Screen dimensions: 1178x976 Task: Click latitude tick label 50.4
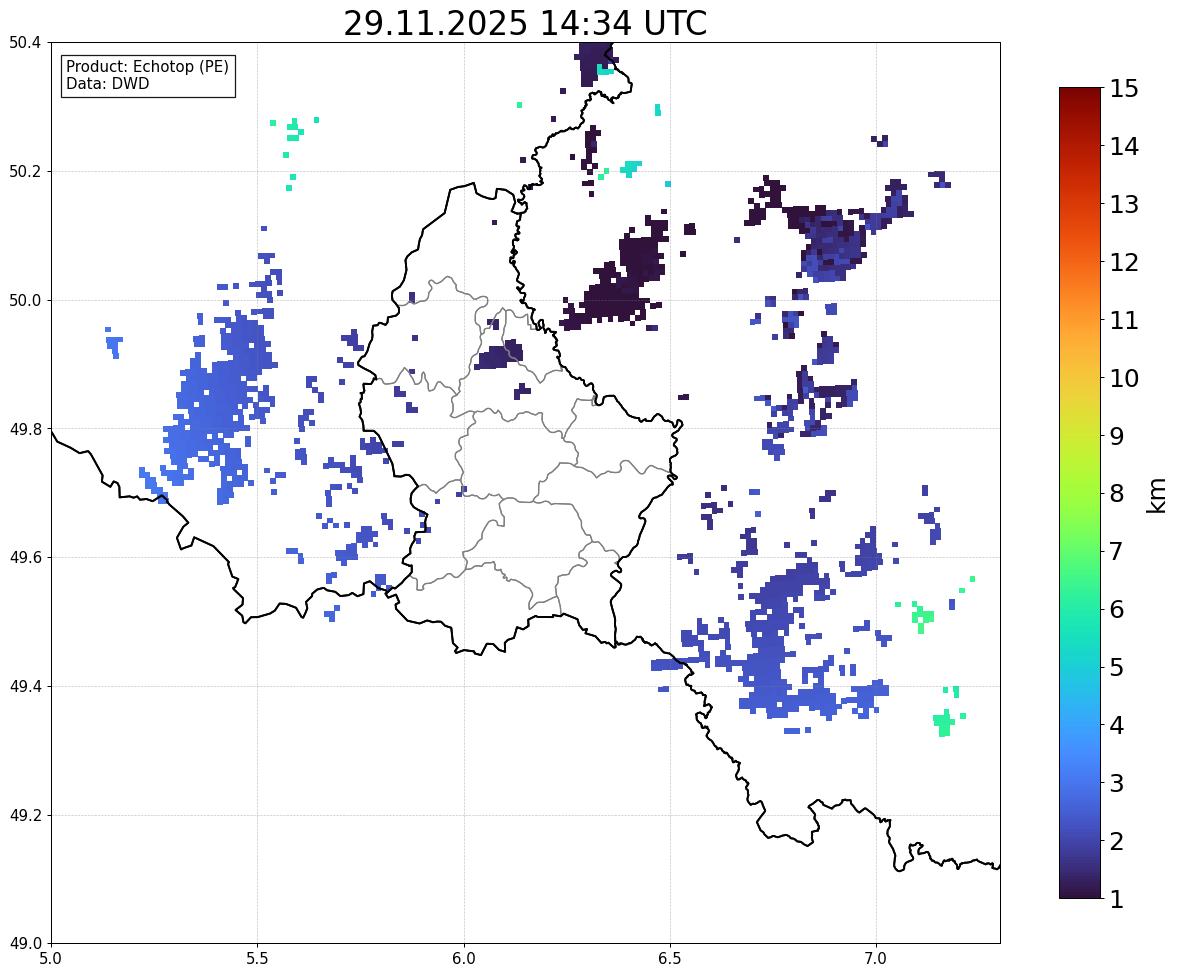(x=25, y=43)
